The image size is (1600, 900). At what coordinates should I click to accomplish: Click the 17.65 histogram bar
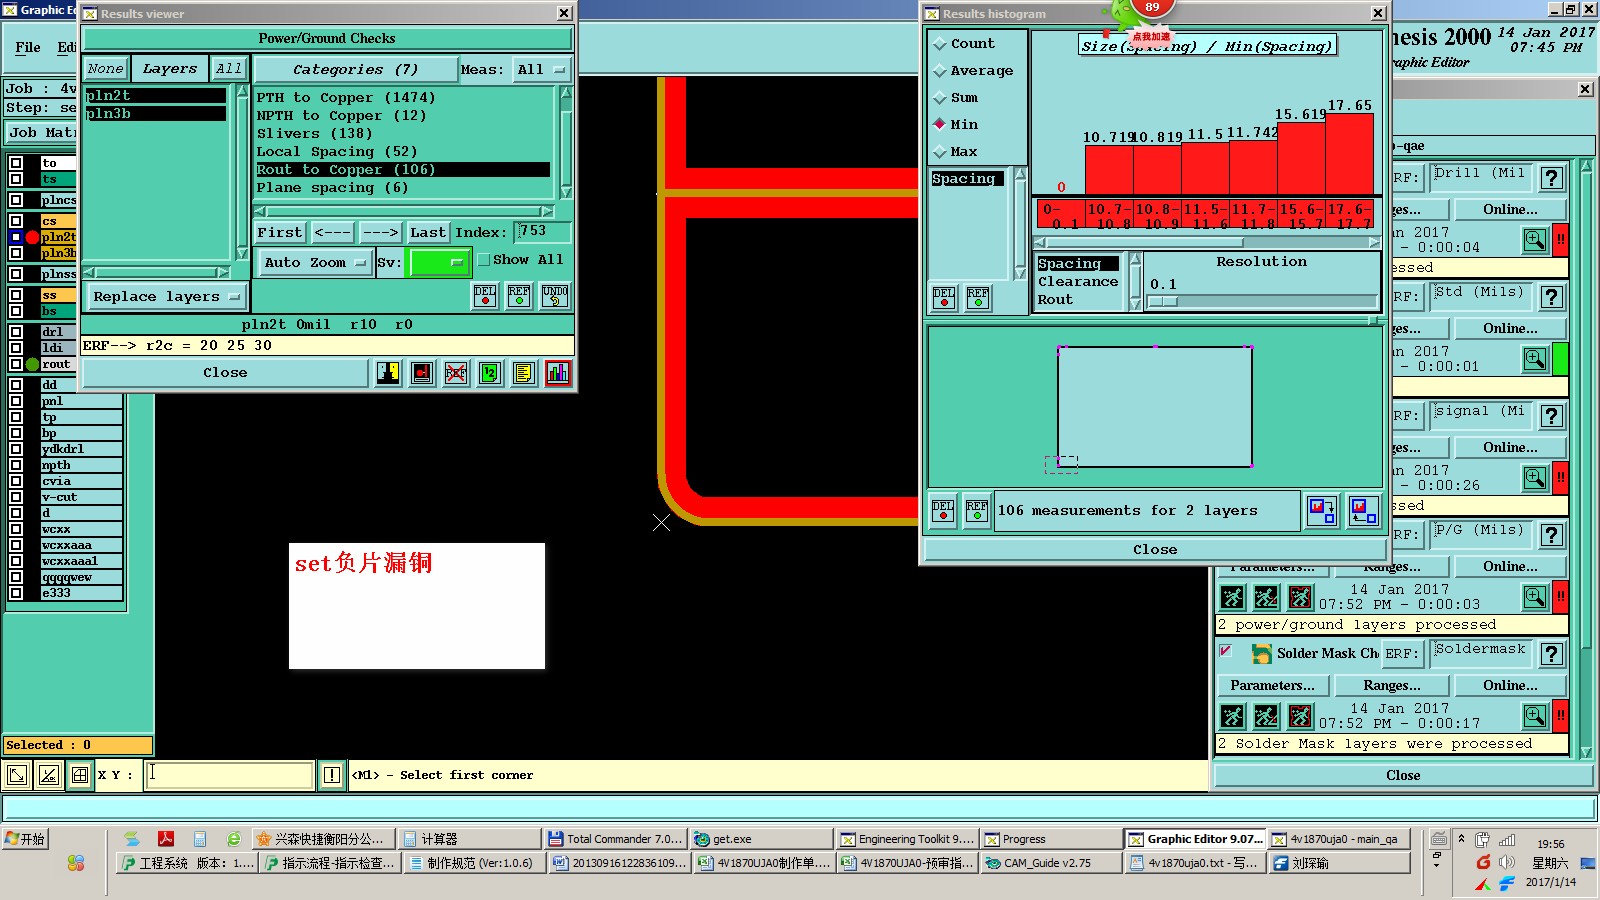pos(1350,154)
